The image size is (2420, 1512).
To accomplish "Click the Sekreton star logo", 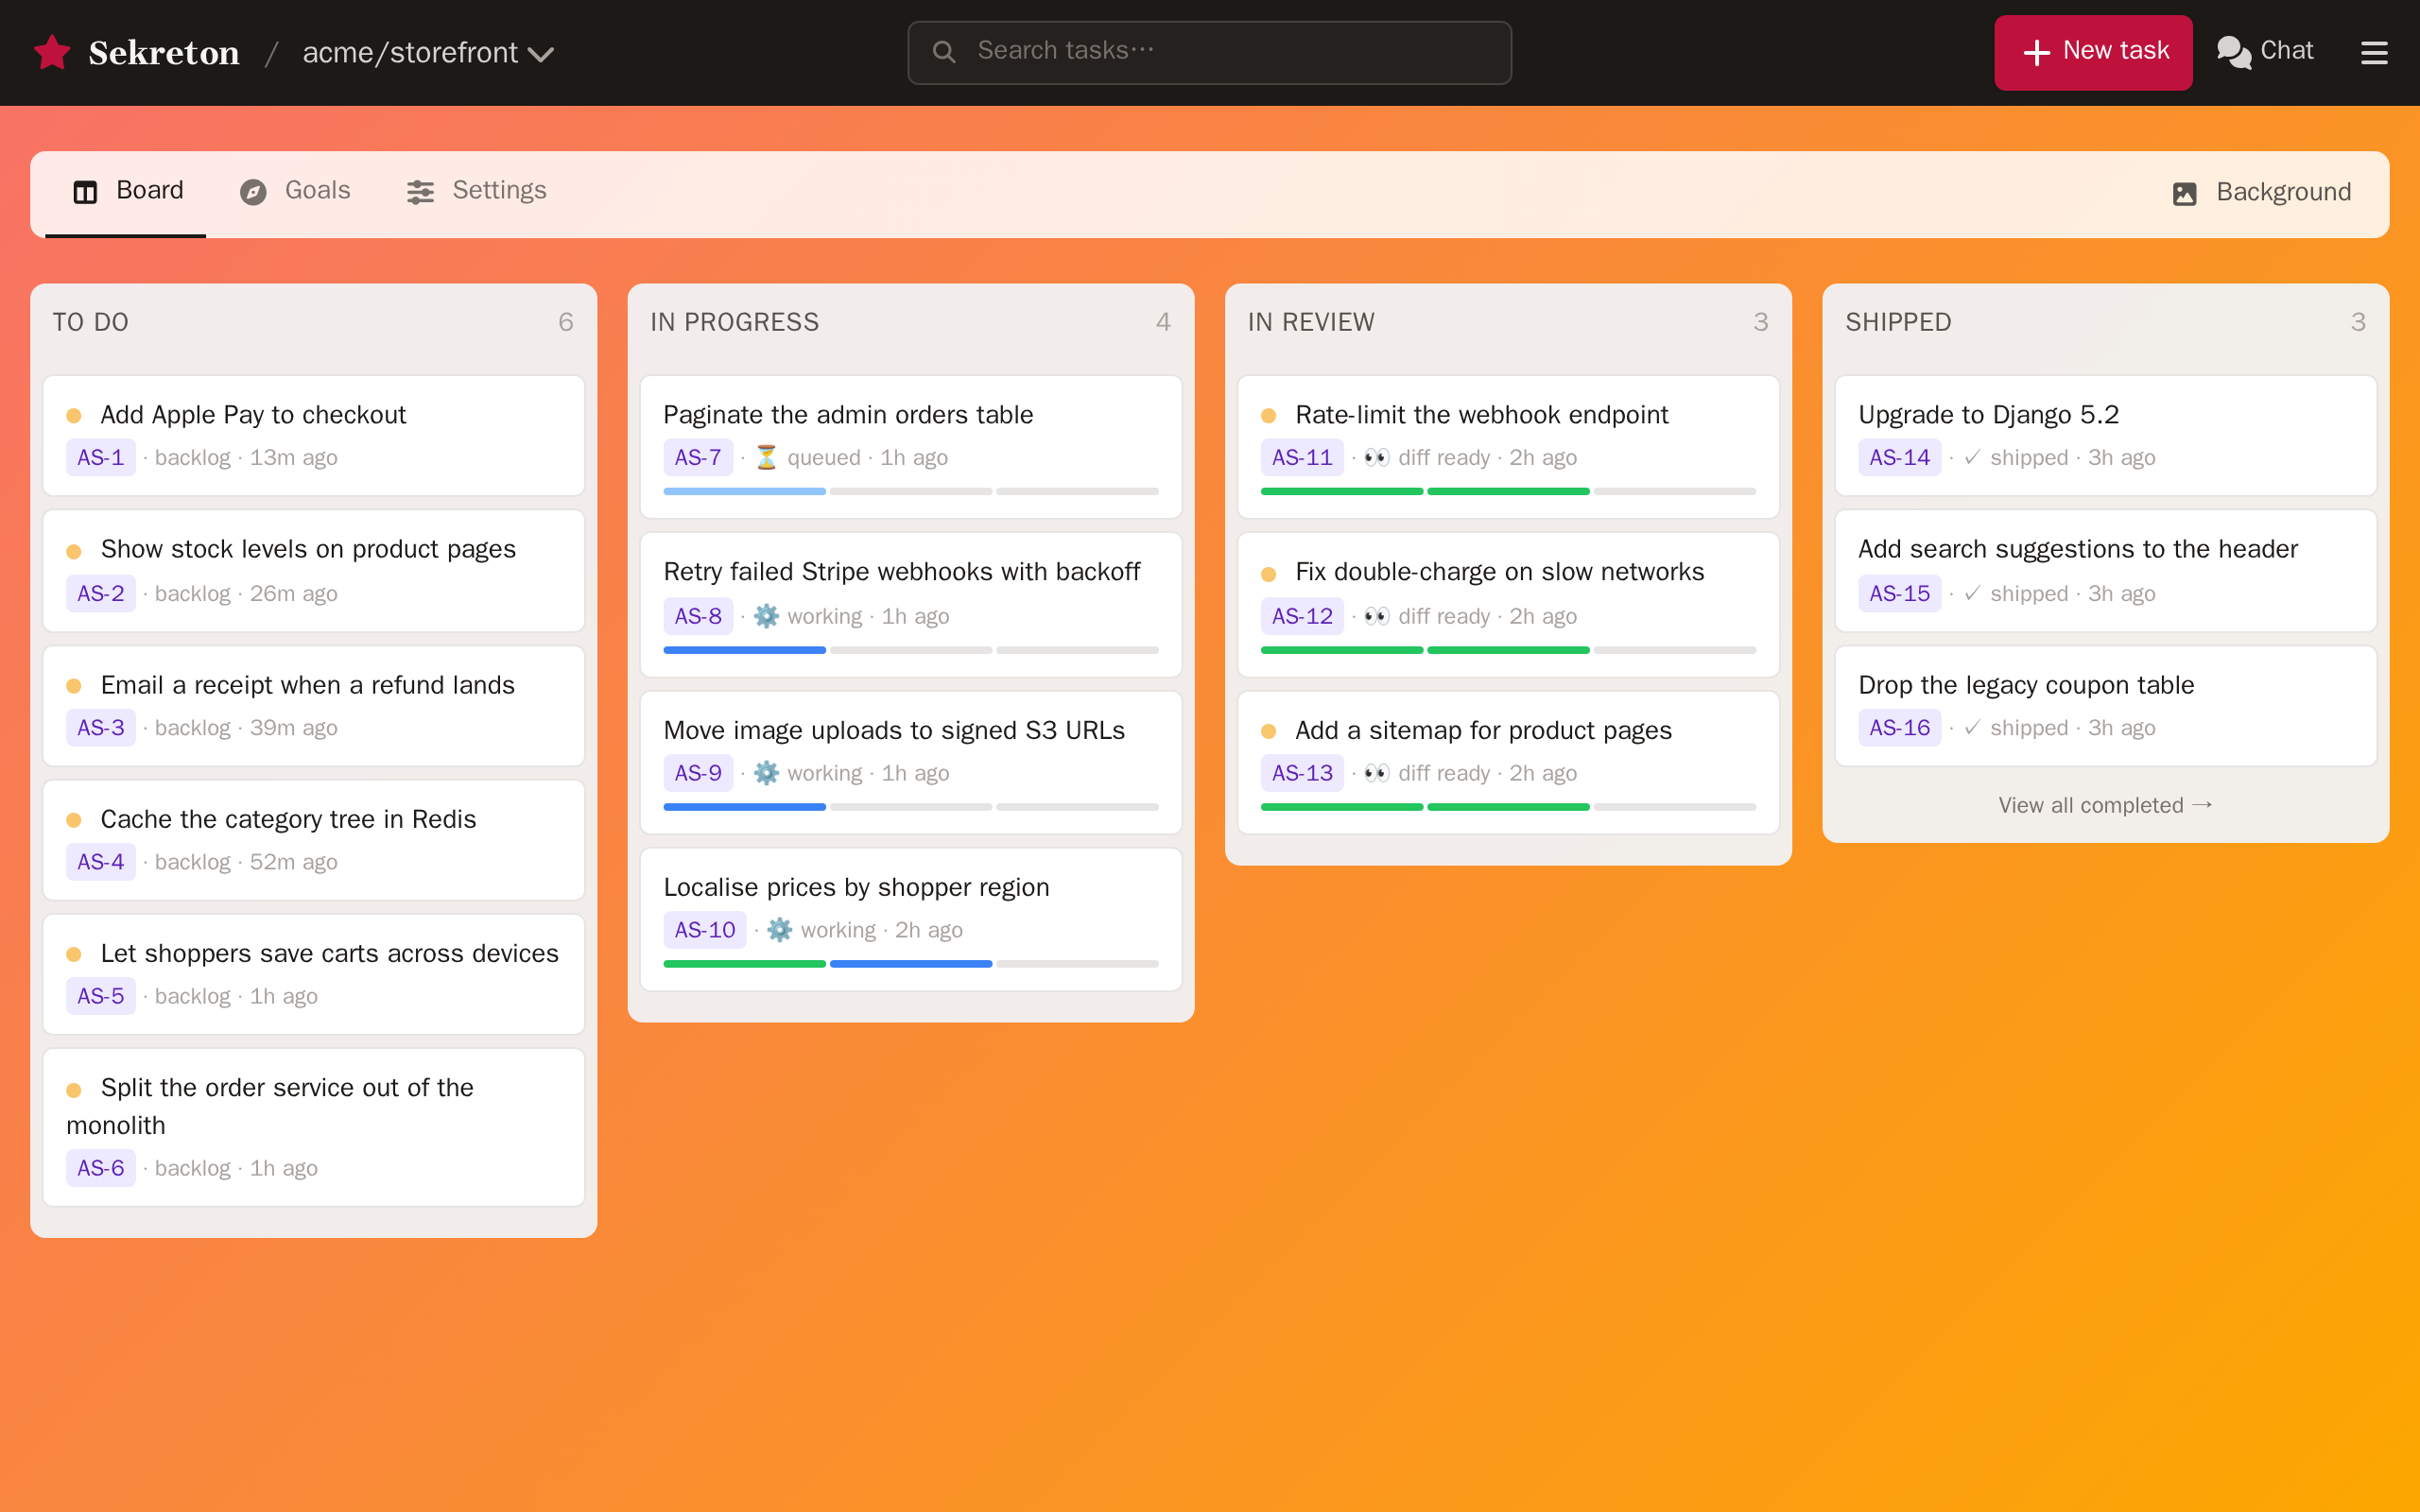I will pos(52,52).
